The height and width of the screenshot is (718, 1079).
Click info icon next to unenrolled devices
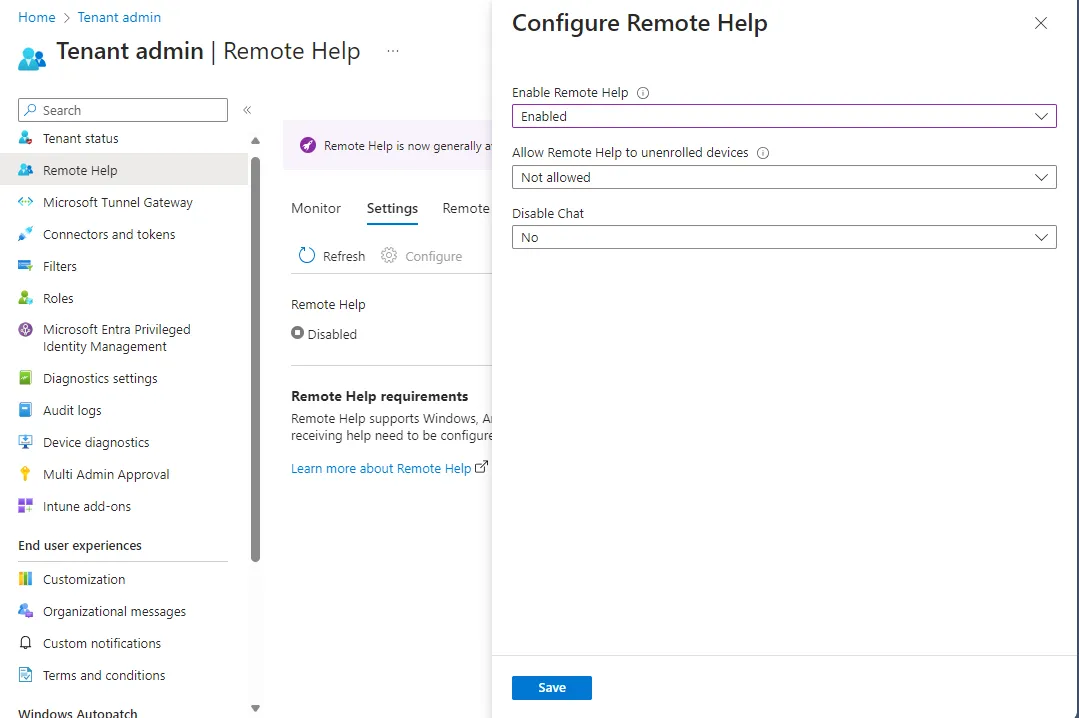[x=763, y=153]
